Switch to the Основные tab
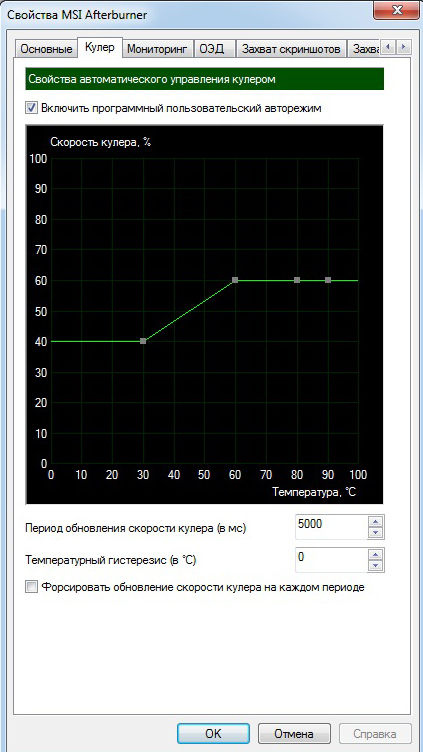Screen dimensions: 423x752 [x=47, y=49]
